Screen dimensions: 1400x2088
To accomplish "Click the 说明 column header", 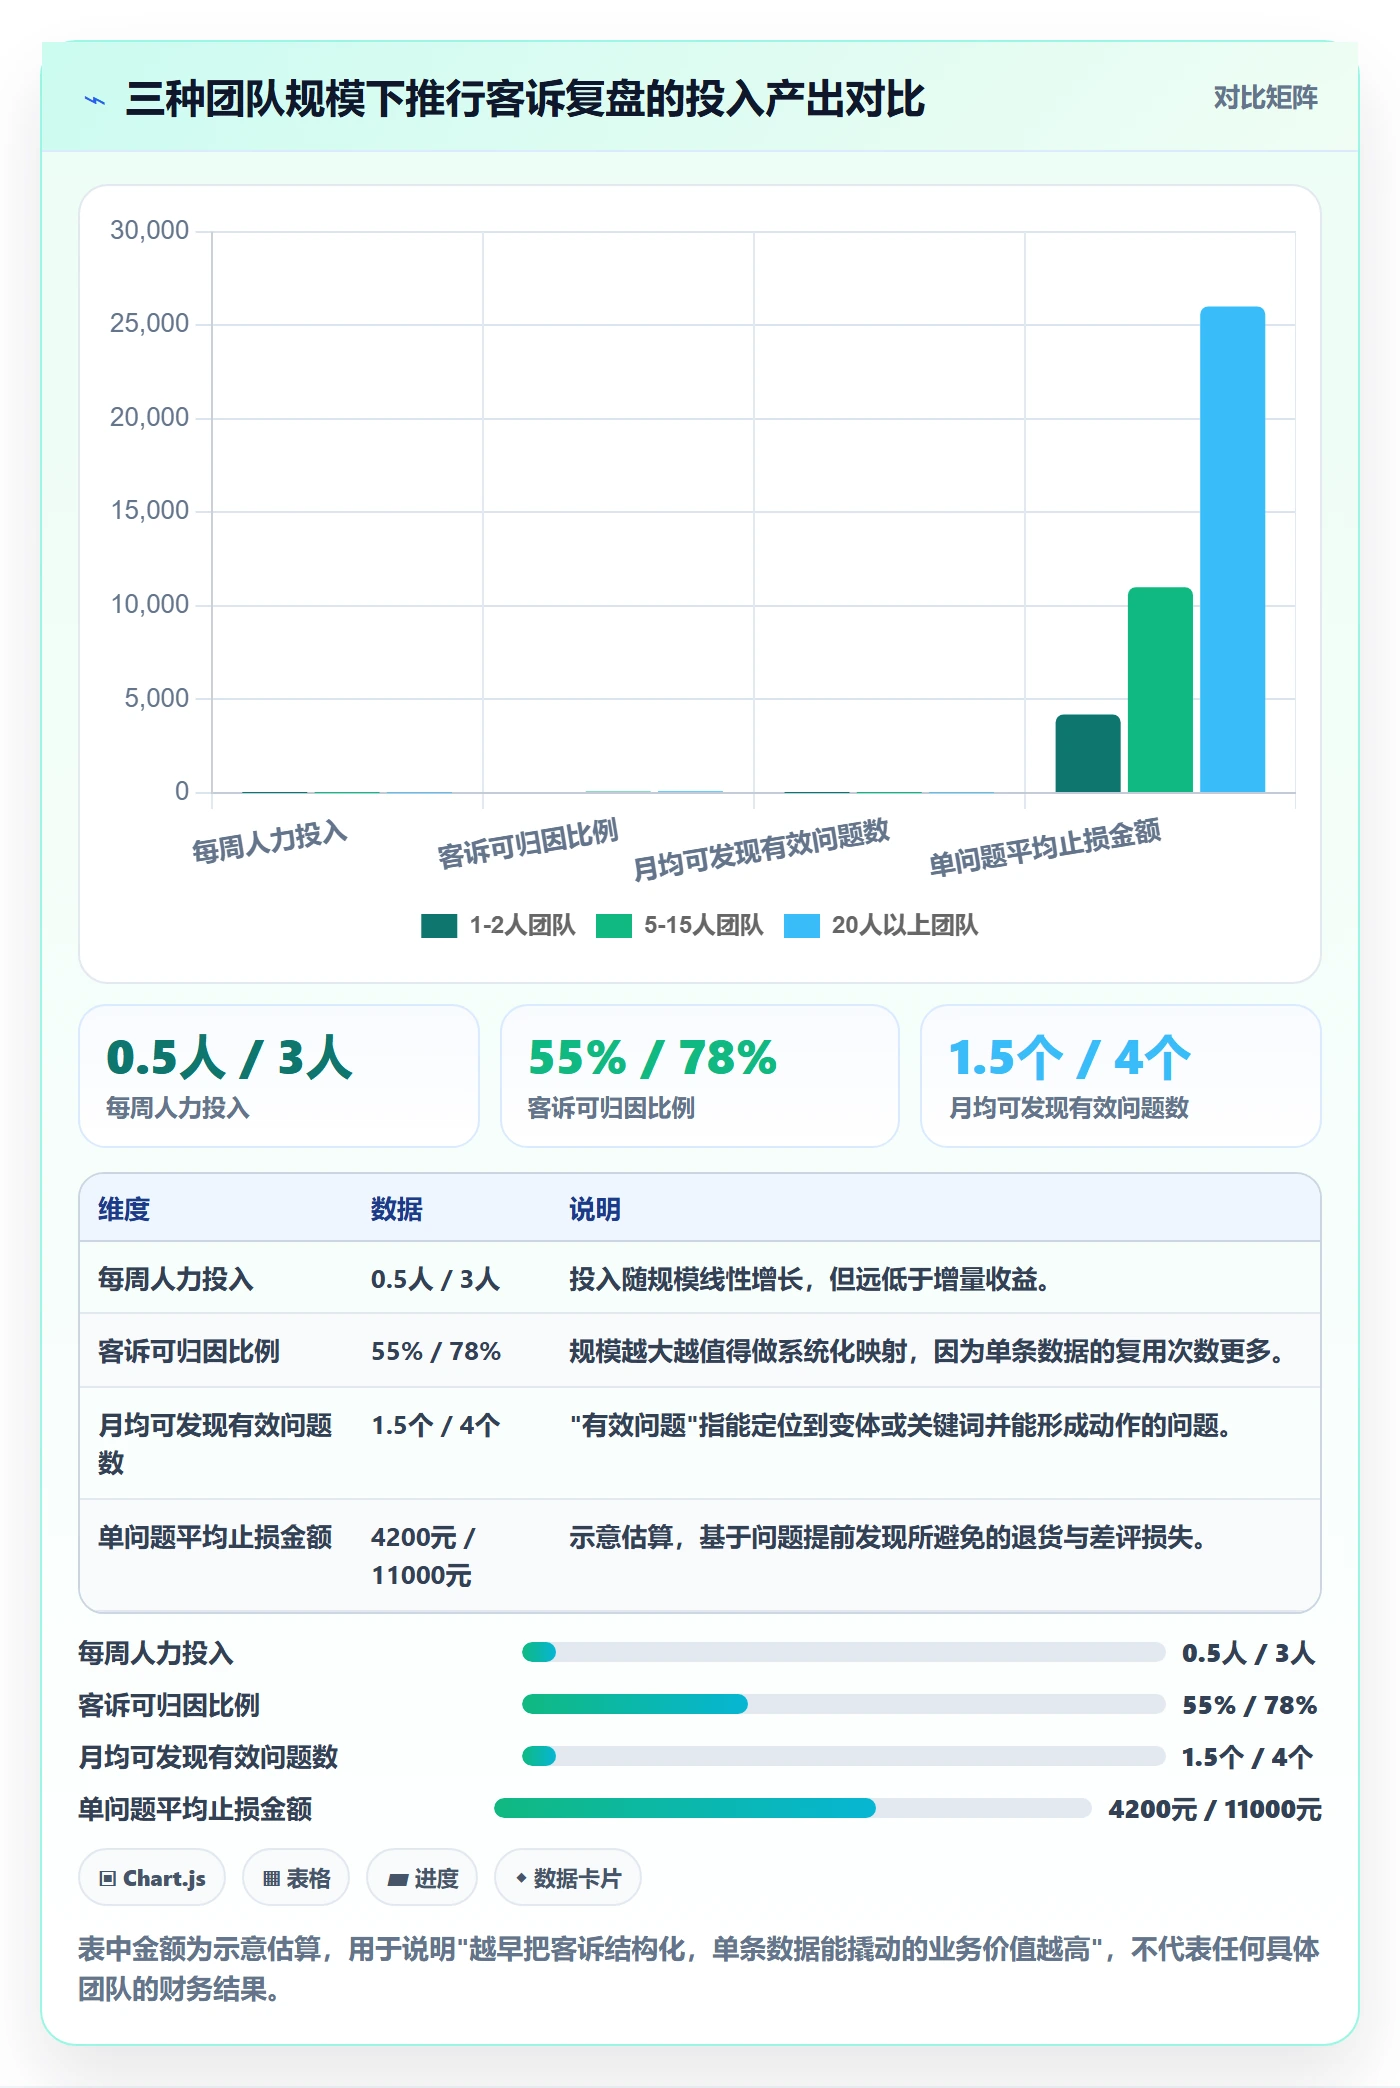I will [595, 1209].
